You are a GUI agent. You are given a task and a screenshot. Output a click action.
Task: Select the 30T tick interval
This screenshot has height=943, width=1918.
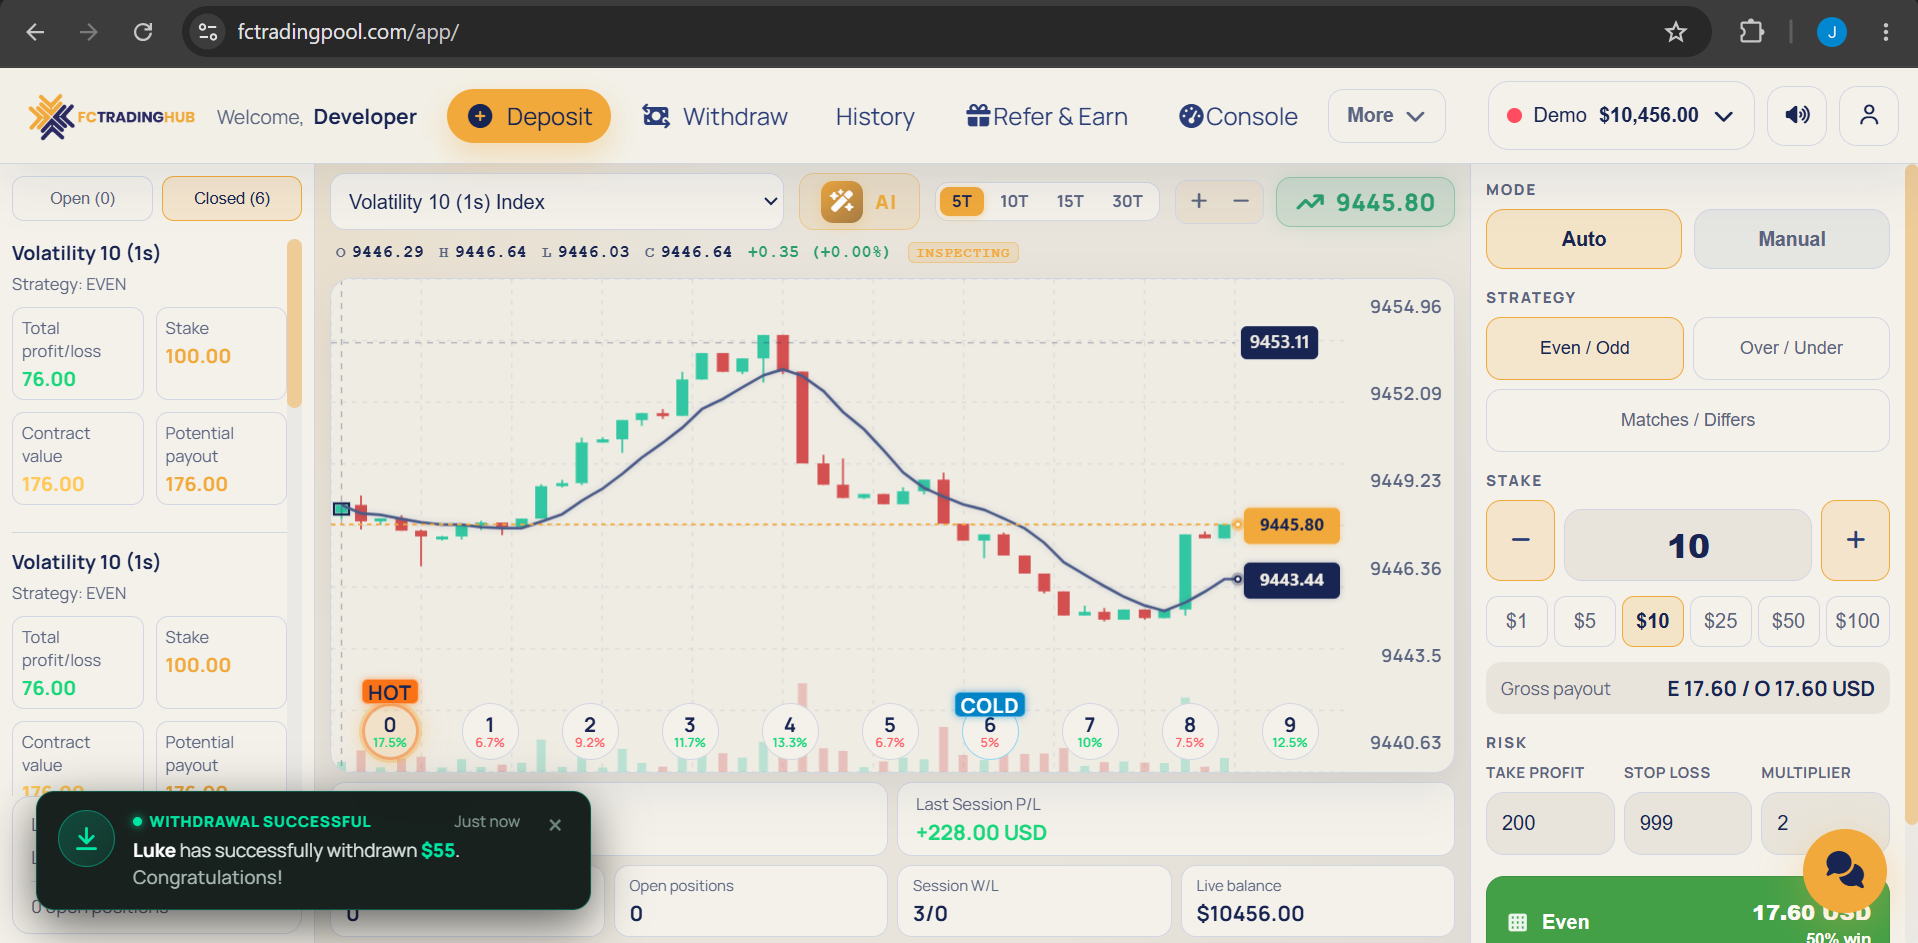[x=1127, y=202]
